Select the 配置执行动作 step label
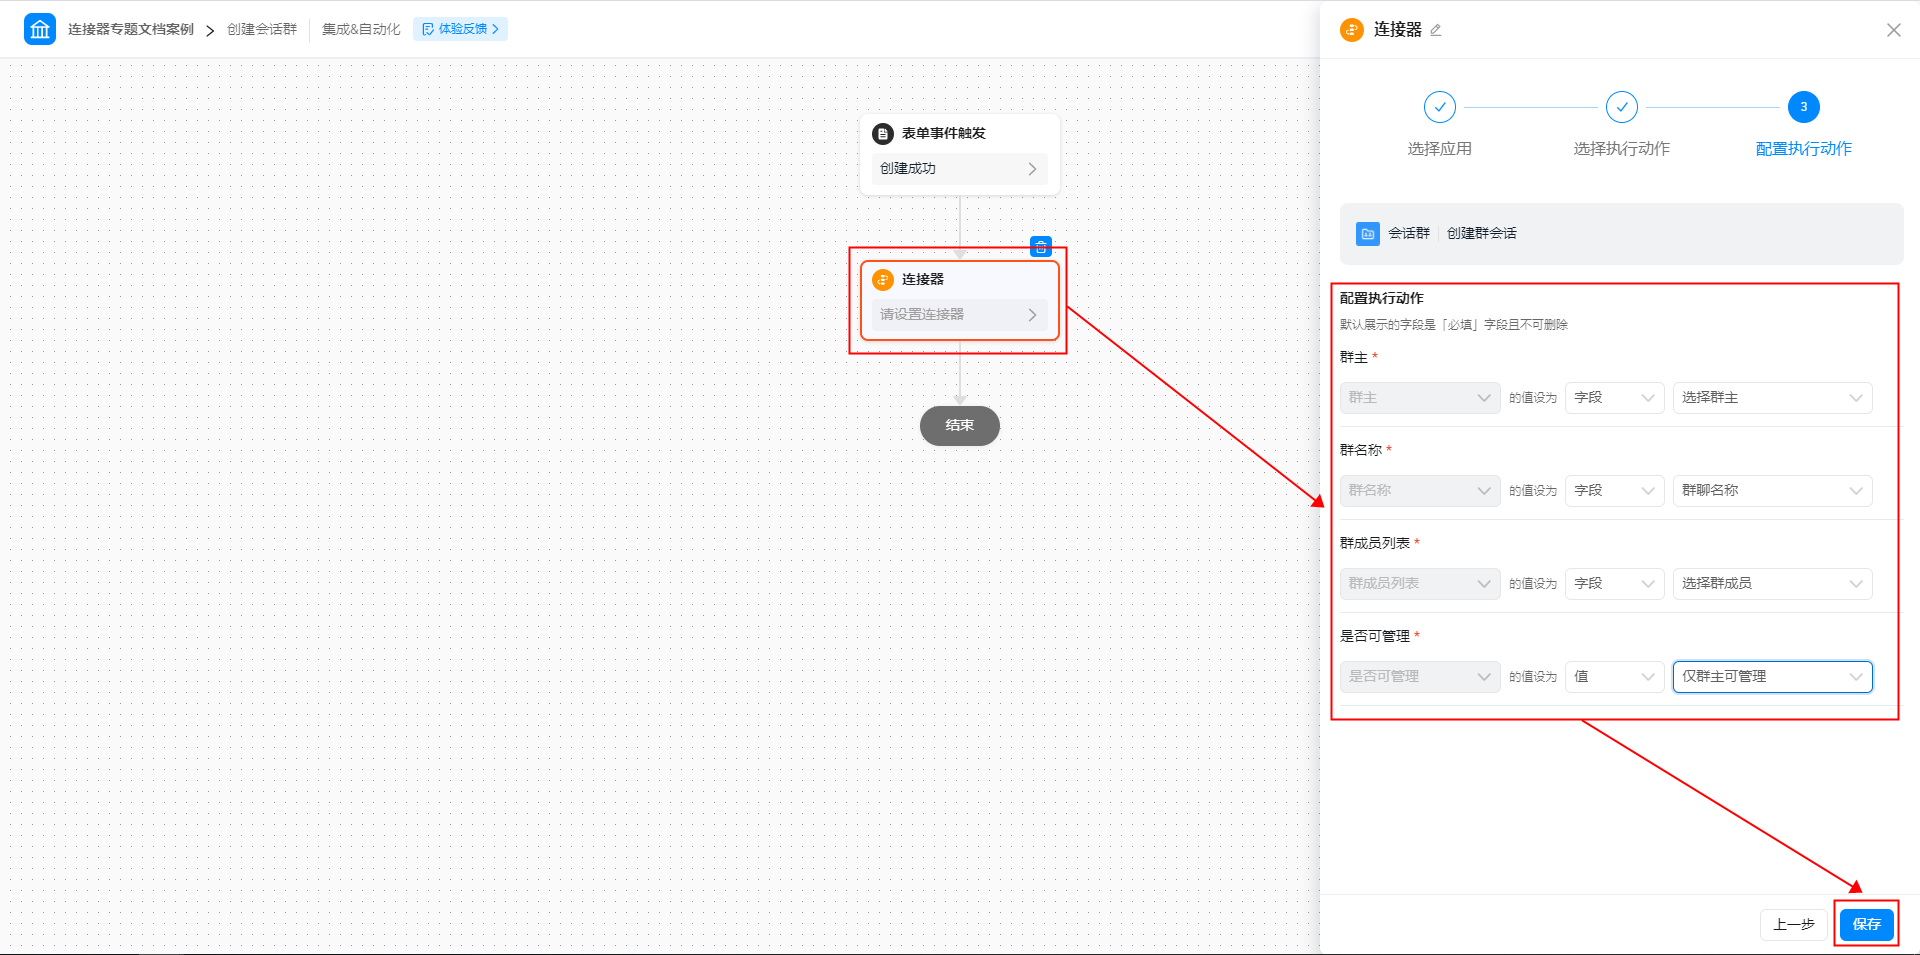The width and height of the screenshot is (1920, 955). point(1804,149)
